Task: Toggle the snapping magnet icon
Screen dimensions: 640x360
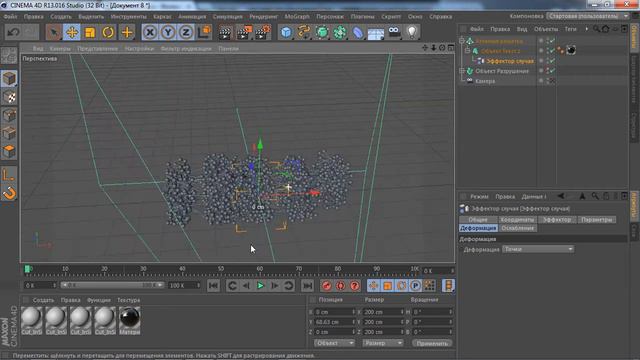Action: (x=9, y=193)
